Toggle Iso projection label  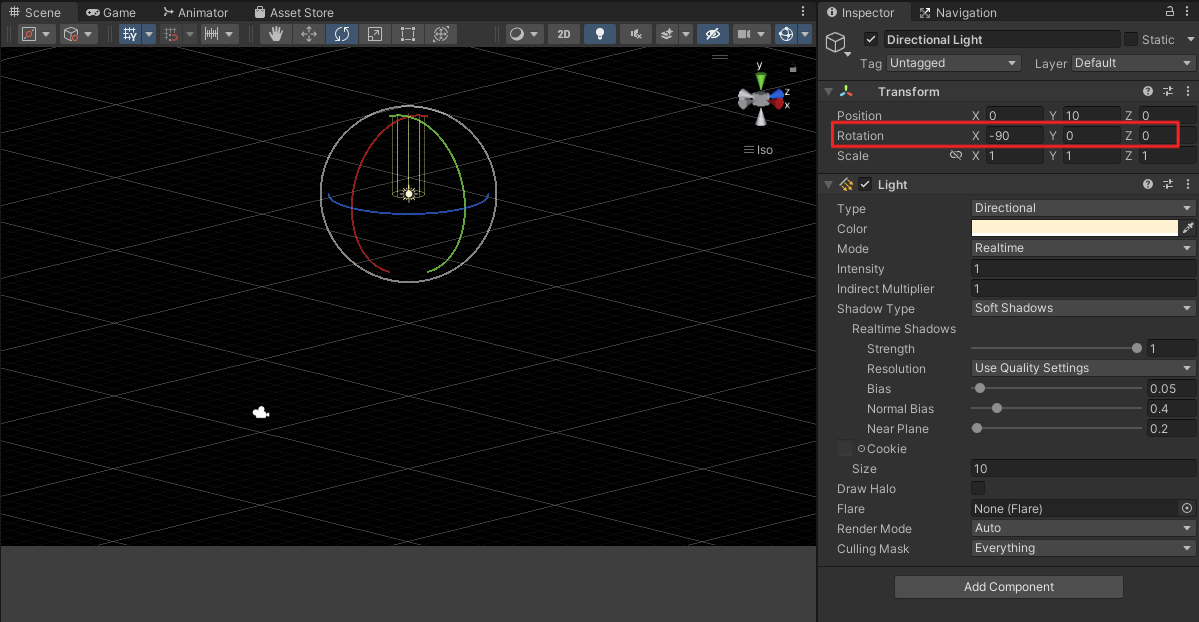click(x=759, y=150)
